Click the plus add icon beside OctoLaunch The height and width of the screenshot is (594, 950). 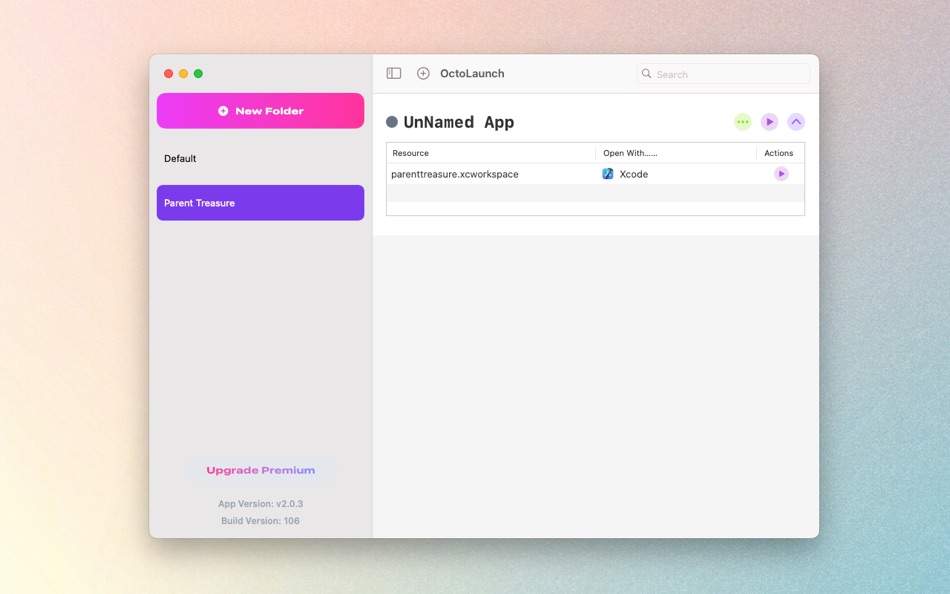(x=424, y=73)
